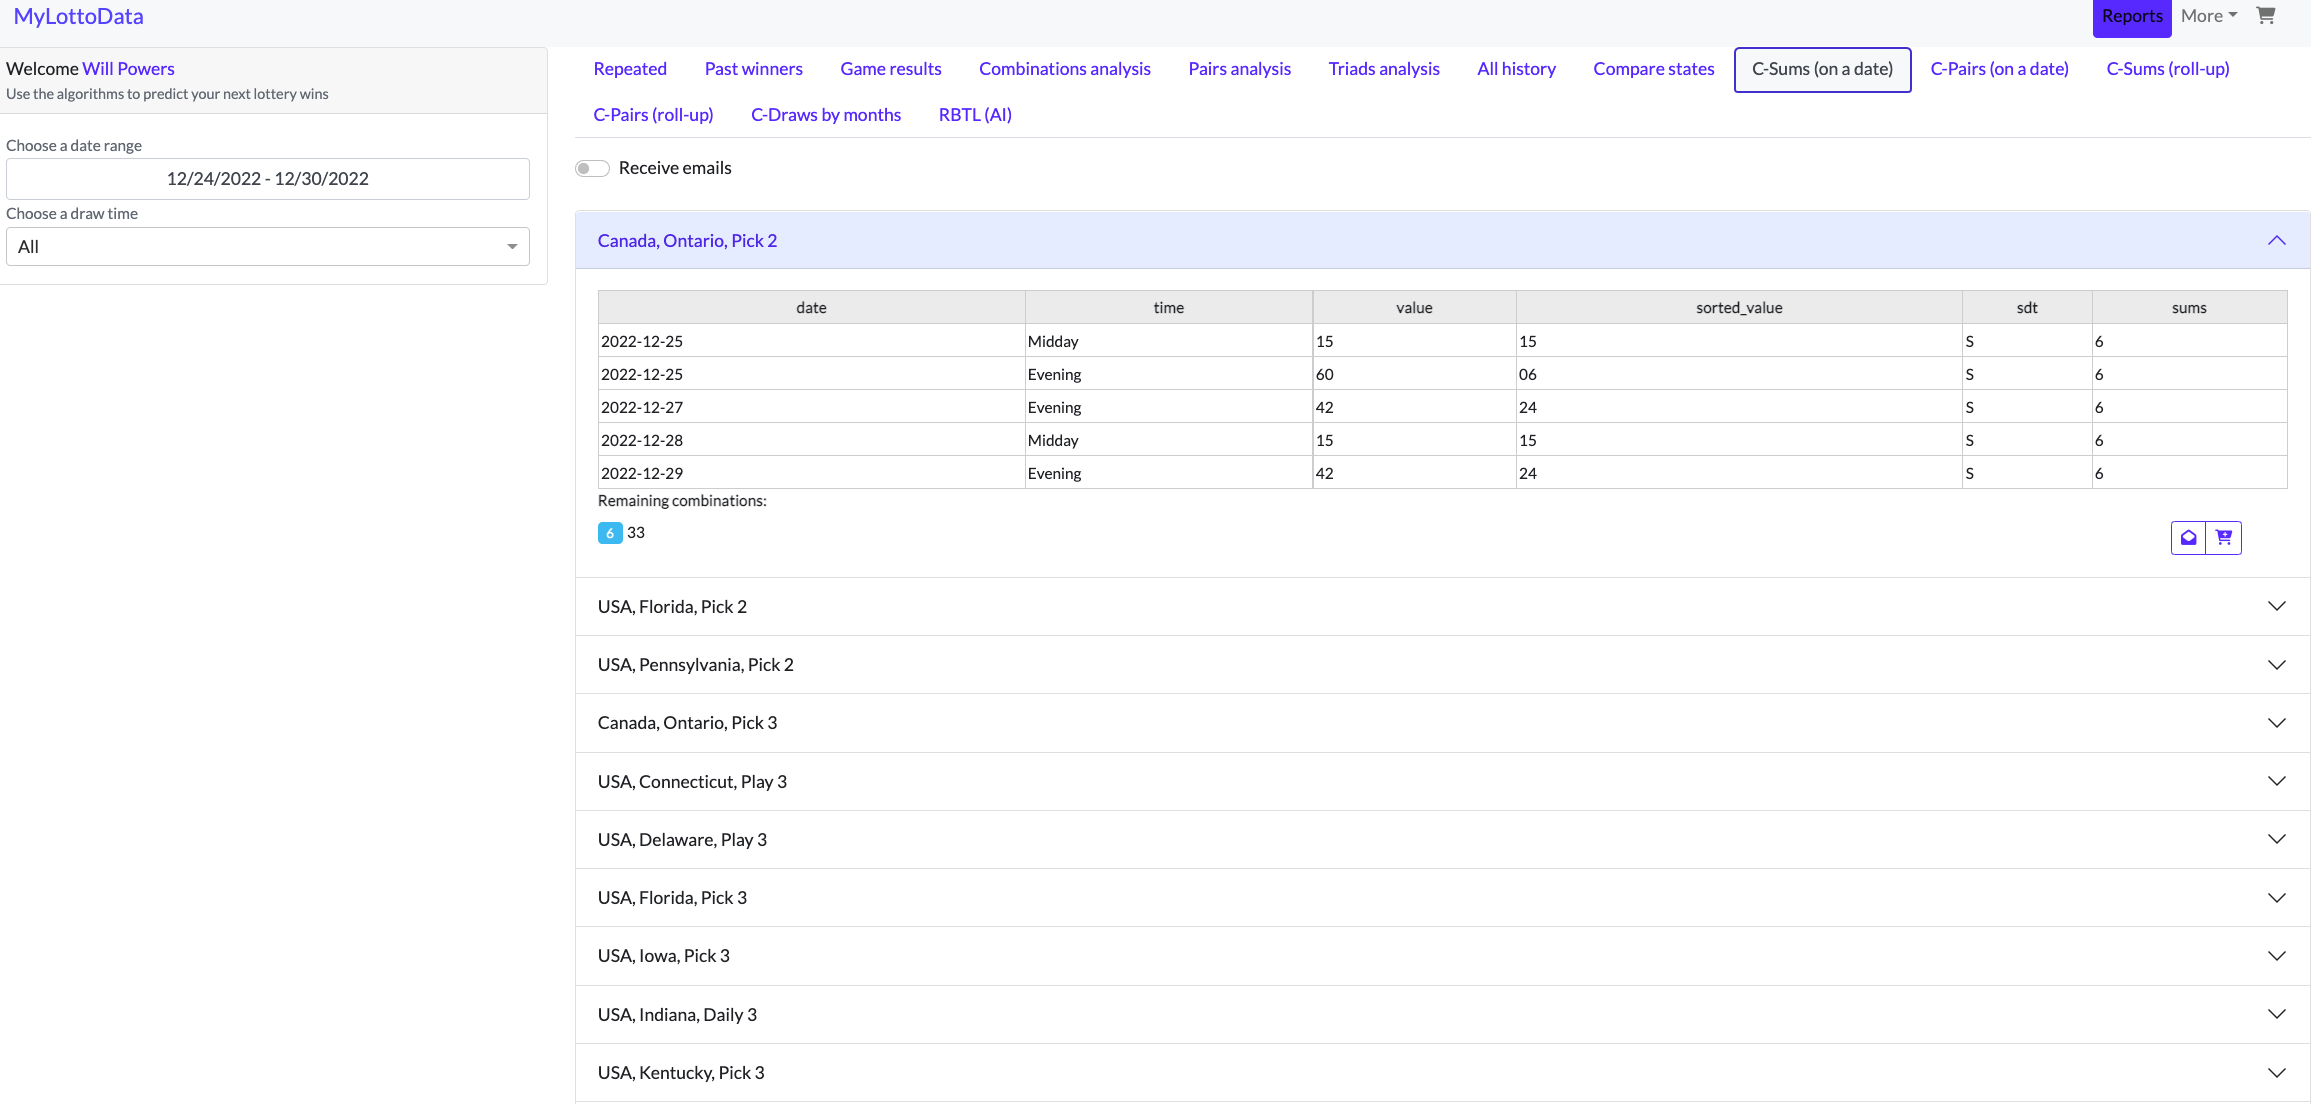Open the Compare states tab
2320x1104 pixels.
pos(1654,69)
